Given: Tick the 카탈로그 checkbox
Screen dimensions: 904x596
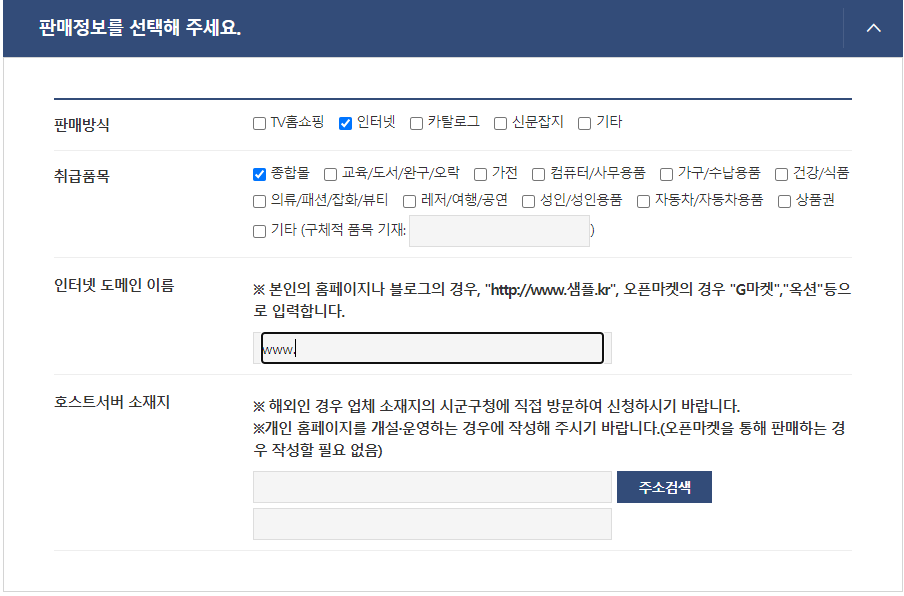Looking at the screenshot, I should (x=416, y=123).
